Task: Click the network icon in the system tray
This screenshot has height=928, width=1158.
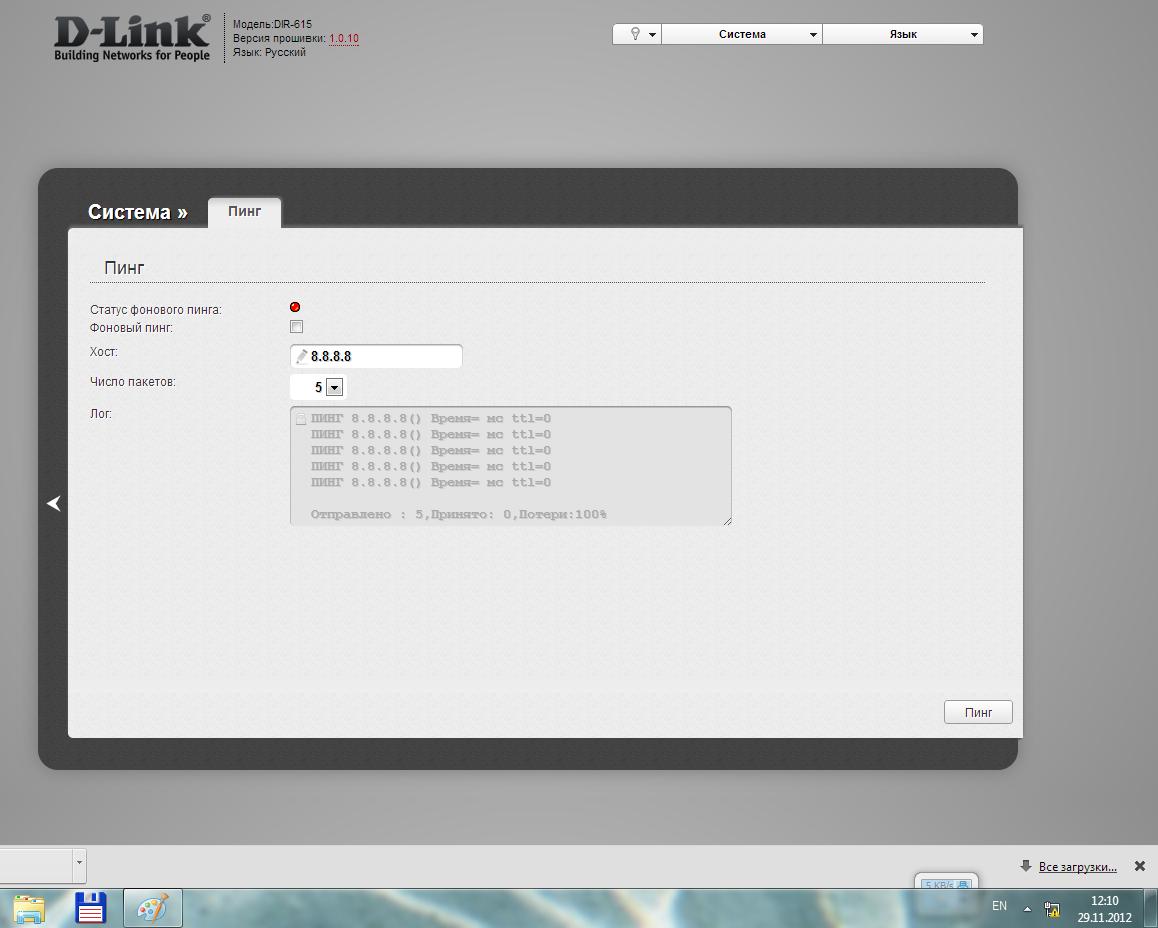Action: pyautogui.click(x=1052, y=908)
